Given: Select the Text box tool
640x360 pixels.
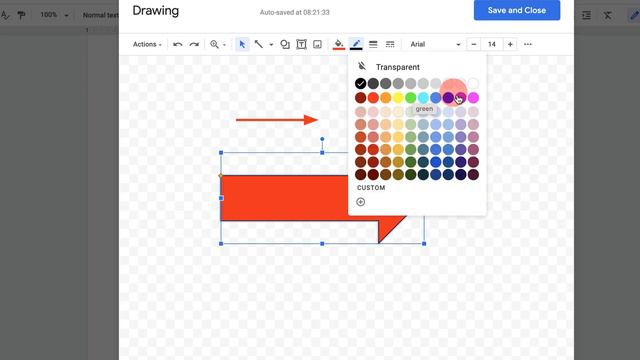Looking at the screenshot, I should (x=301, y=44).
